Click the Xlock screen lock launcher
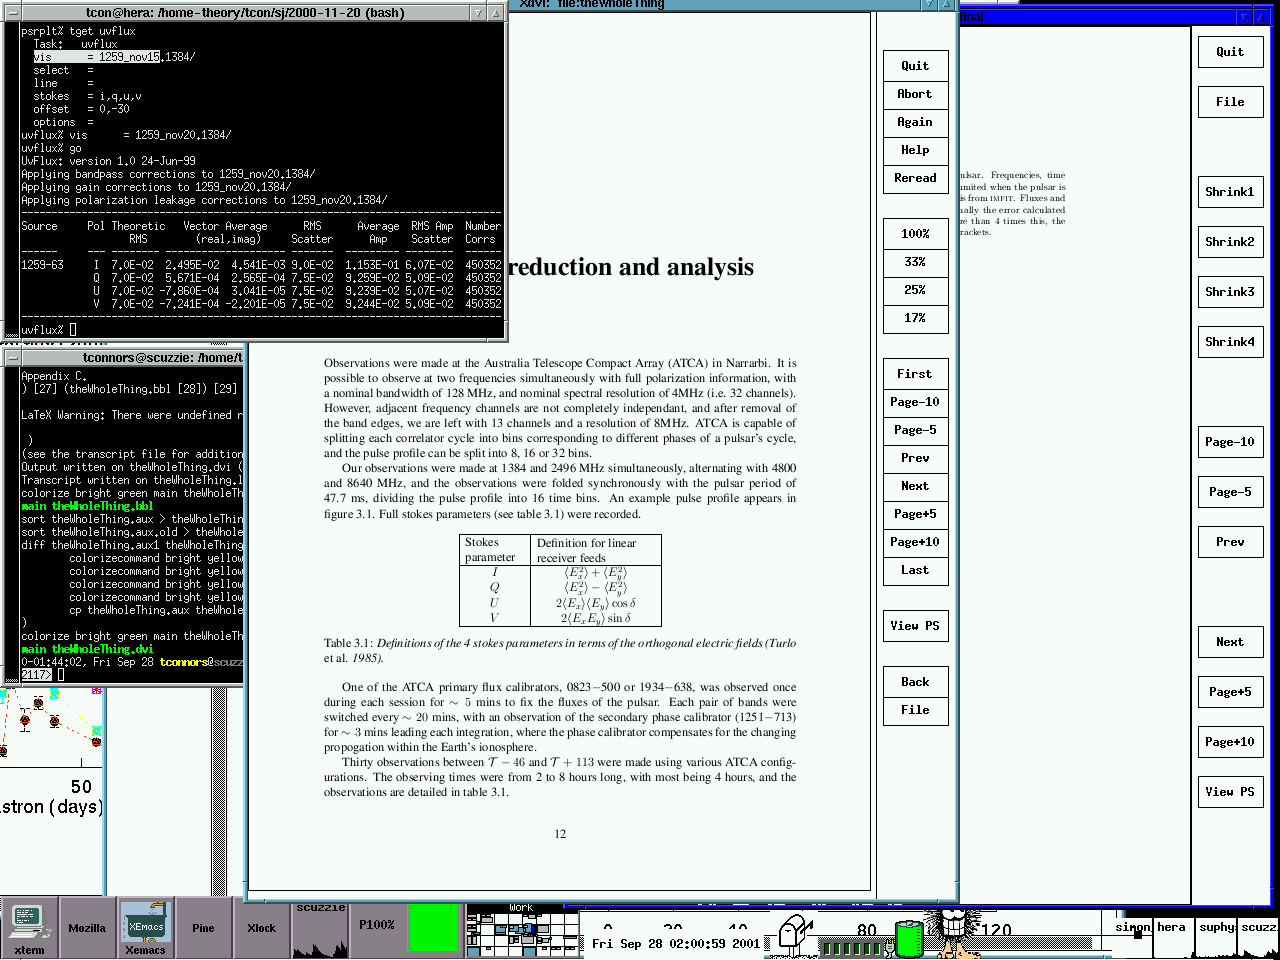Screen dimensions: 1280x960 (261, 928)
